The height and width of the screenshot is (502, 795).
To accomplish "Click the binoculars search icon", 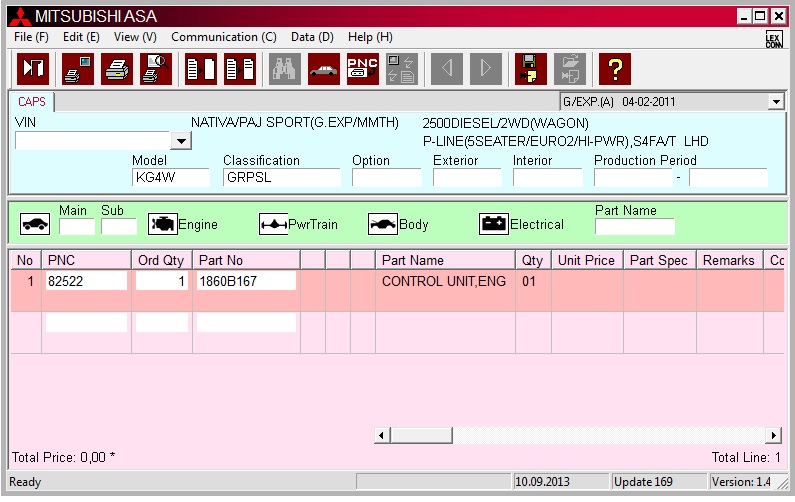I will 284,69.
